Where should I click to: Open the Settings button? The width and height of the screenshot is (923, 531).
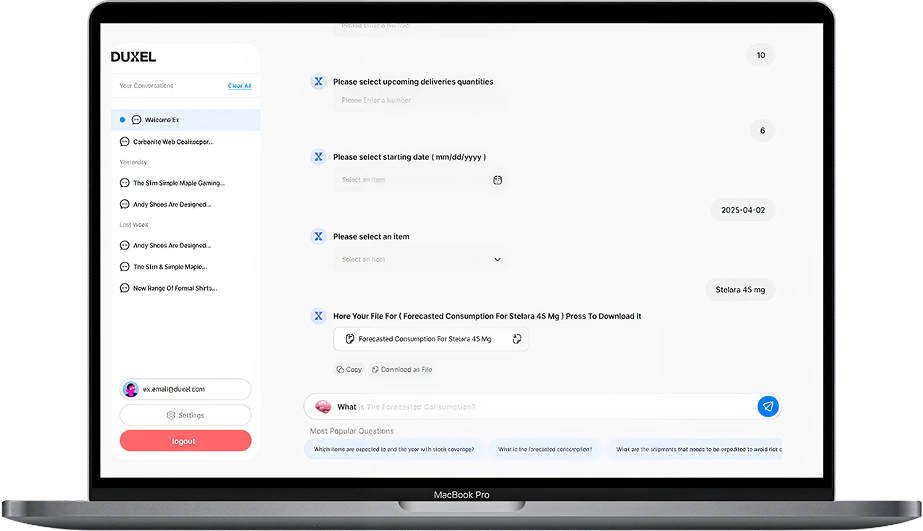[x=185, y=415]
